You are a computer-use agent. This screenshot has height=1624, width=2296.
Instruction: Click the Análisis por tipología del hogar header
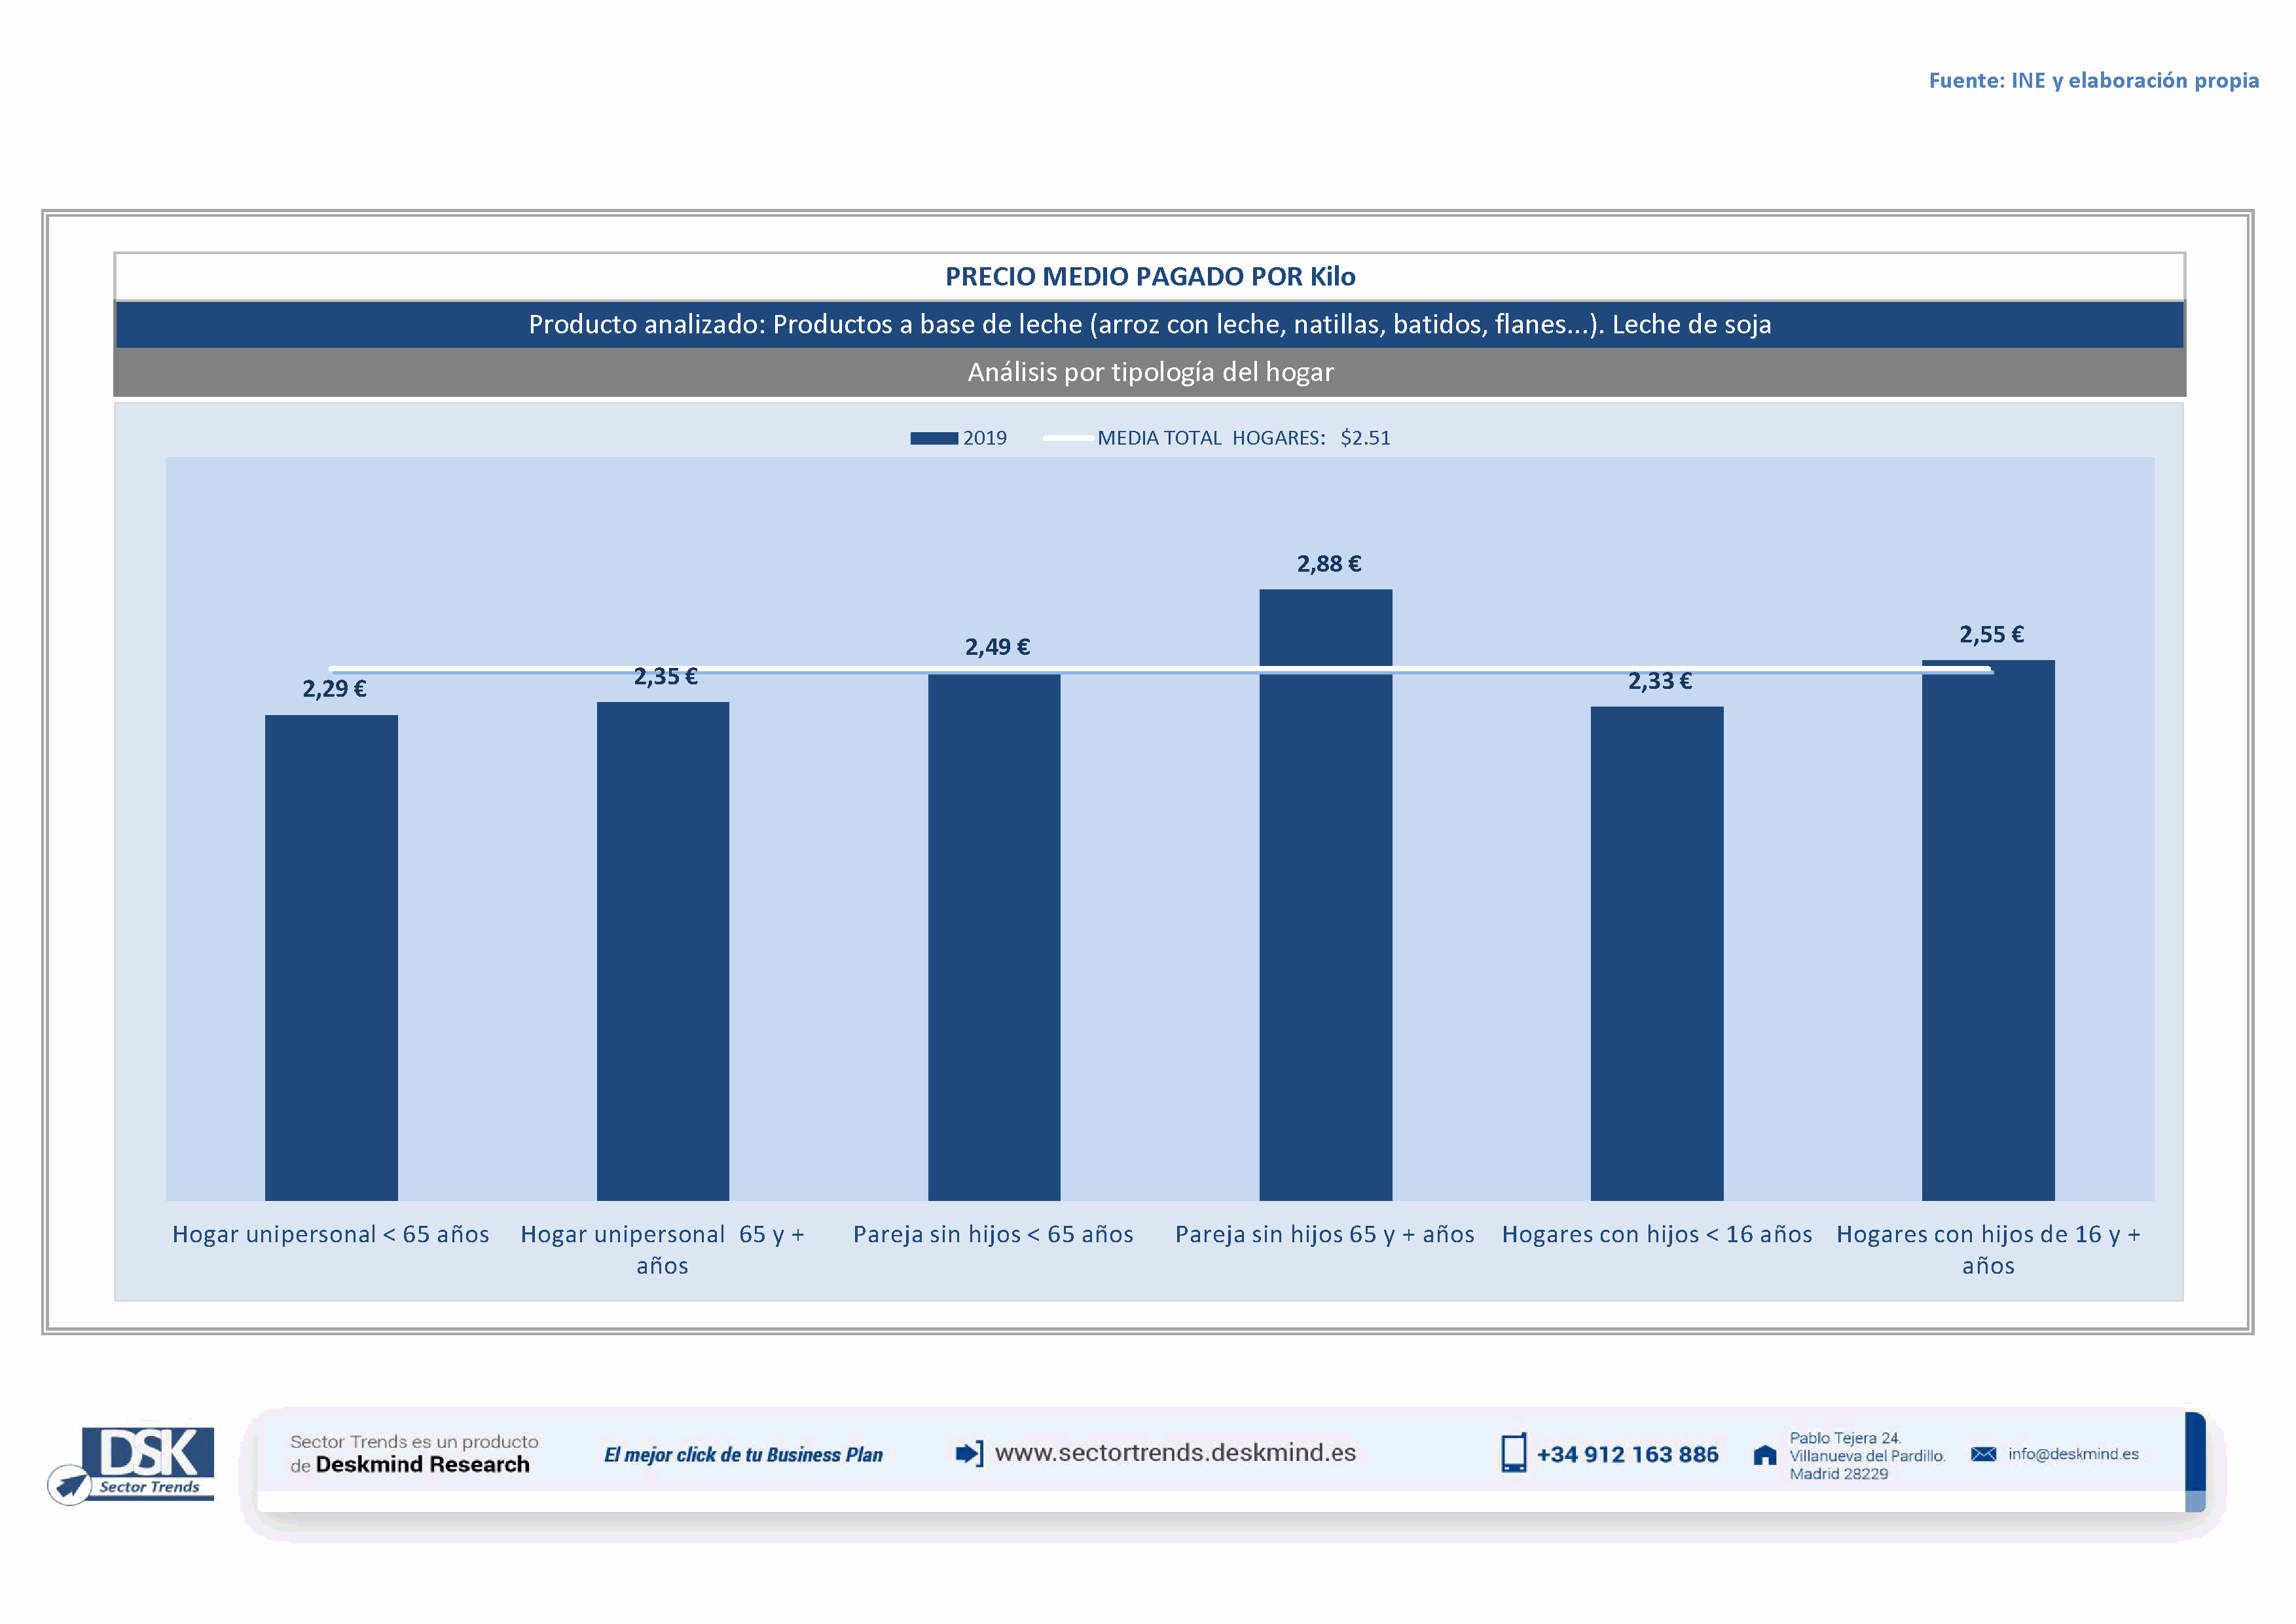click(1150, 372)
